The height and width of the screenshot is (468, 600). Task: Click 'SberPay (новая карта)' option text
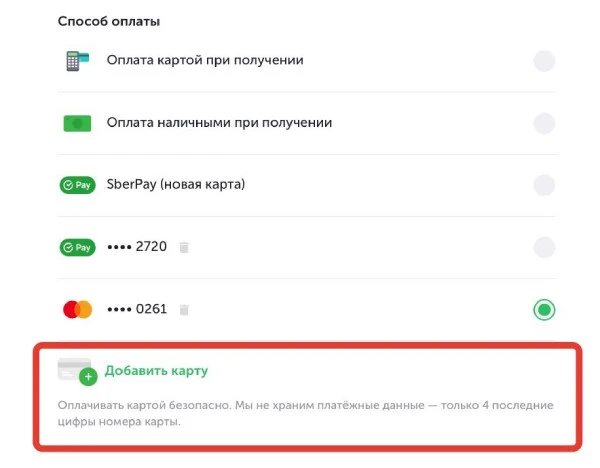[176, 184]
